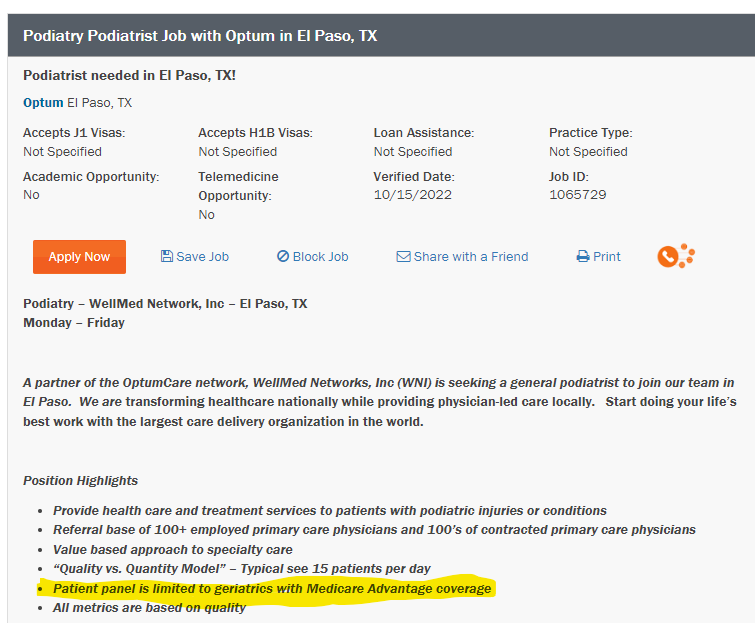This screenshot has width=755, height=623.
Task: Click the line Monday – Friday
Action: 74,323
